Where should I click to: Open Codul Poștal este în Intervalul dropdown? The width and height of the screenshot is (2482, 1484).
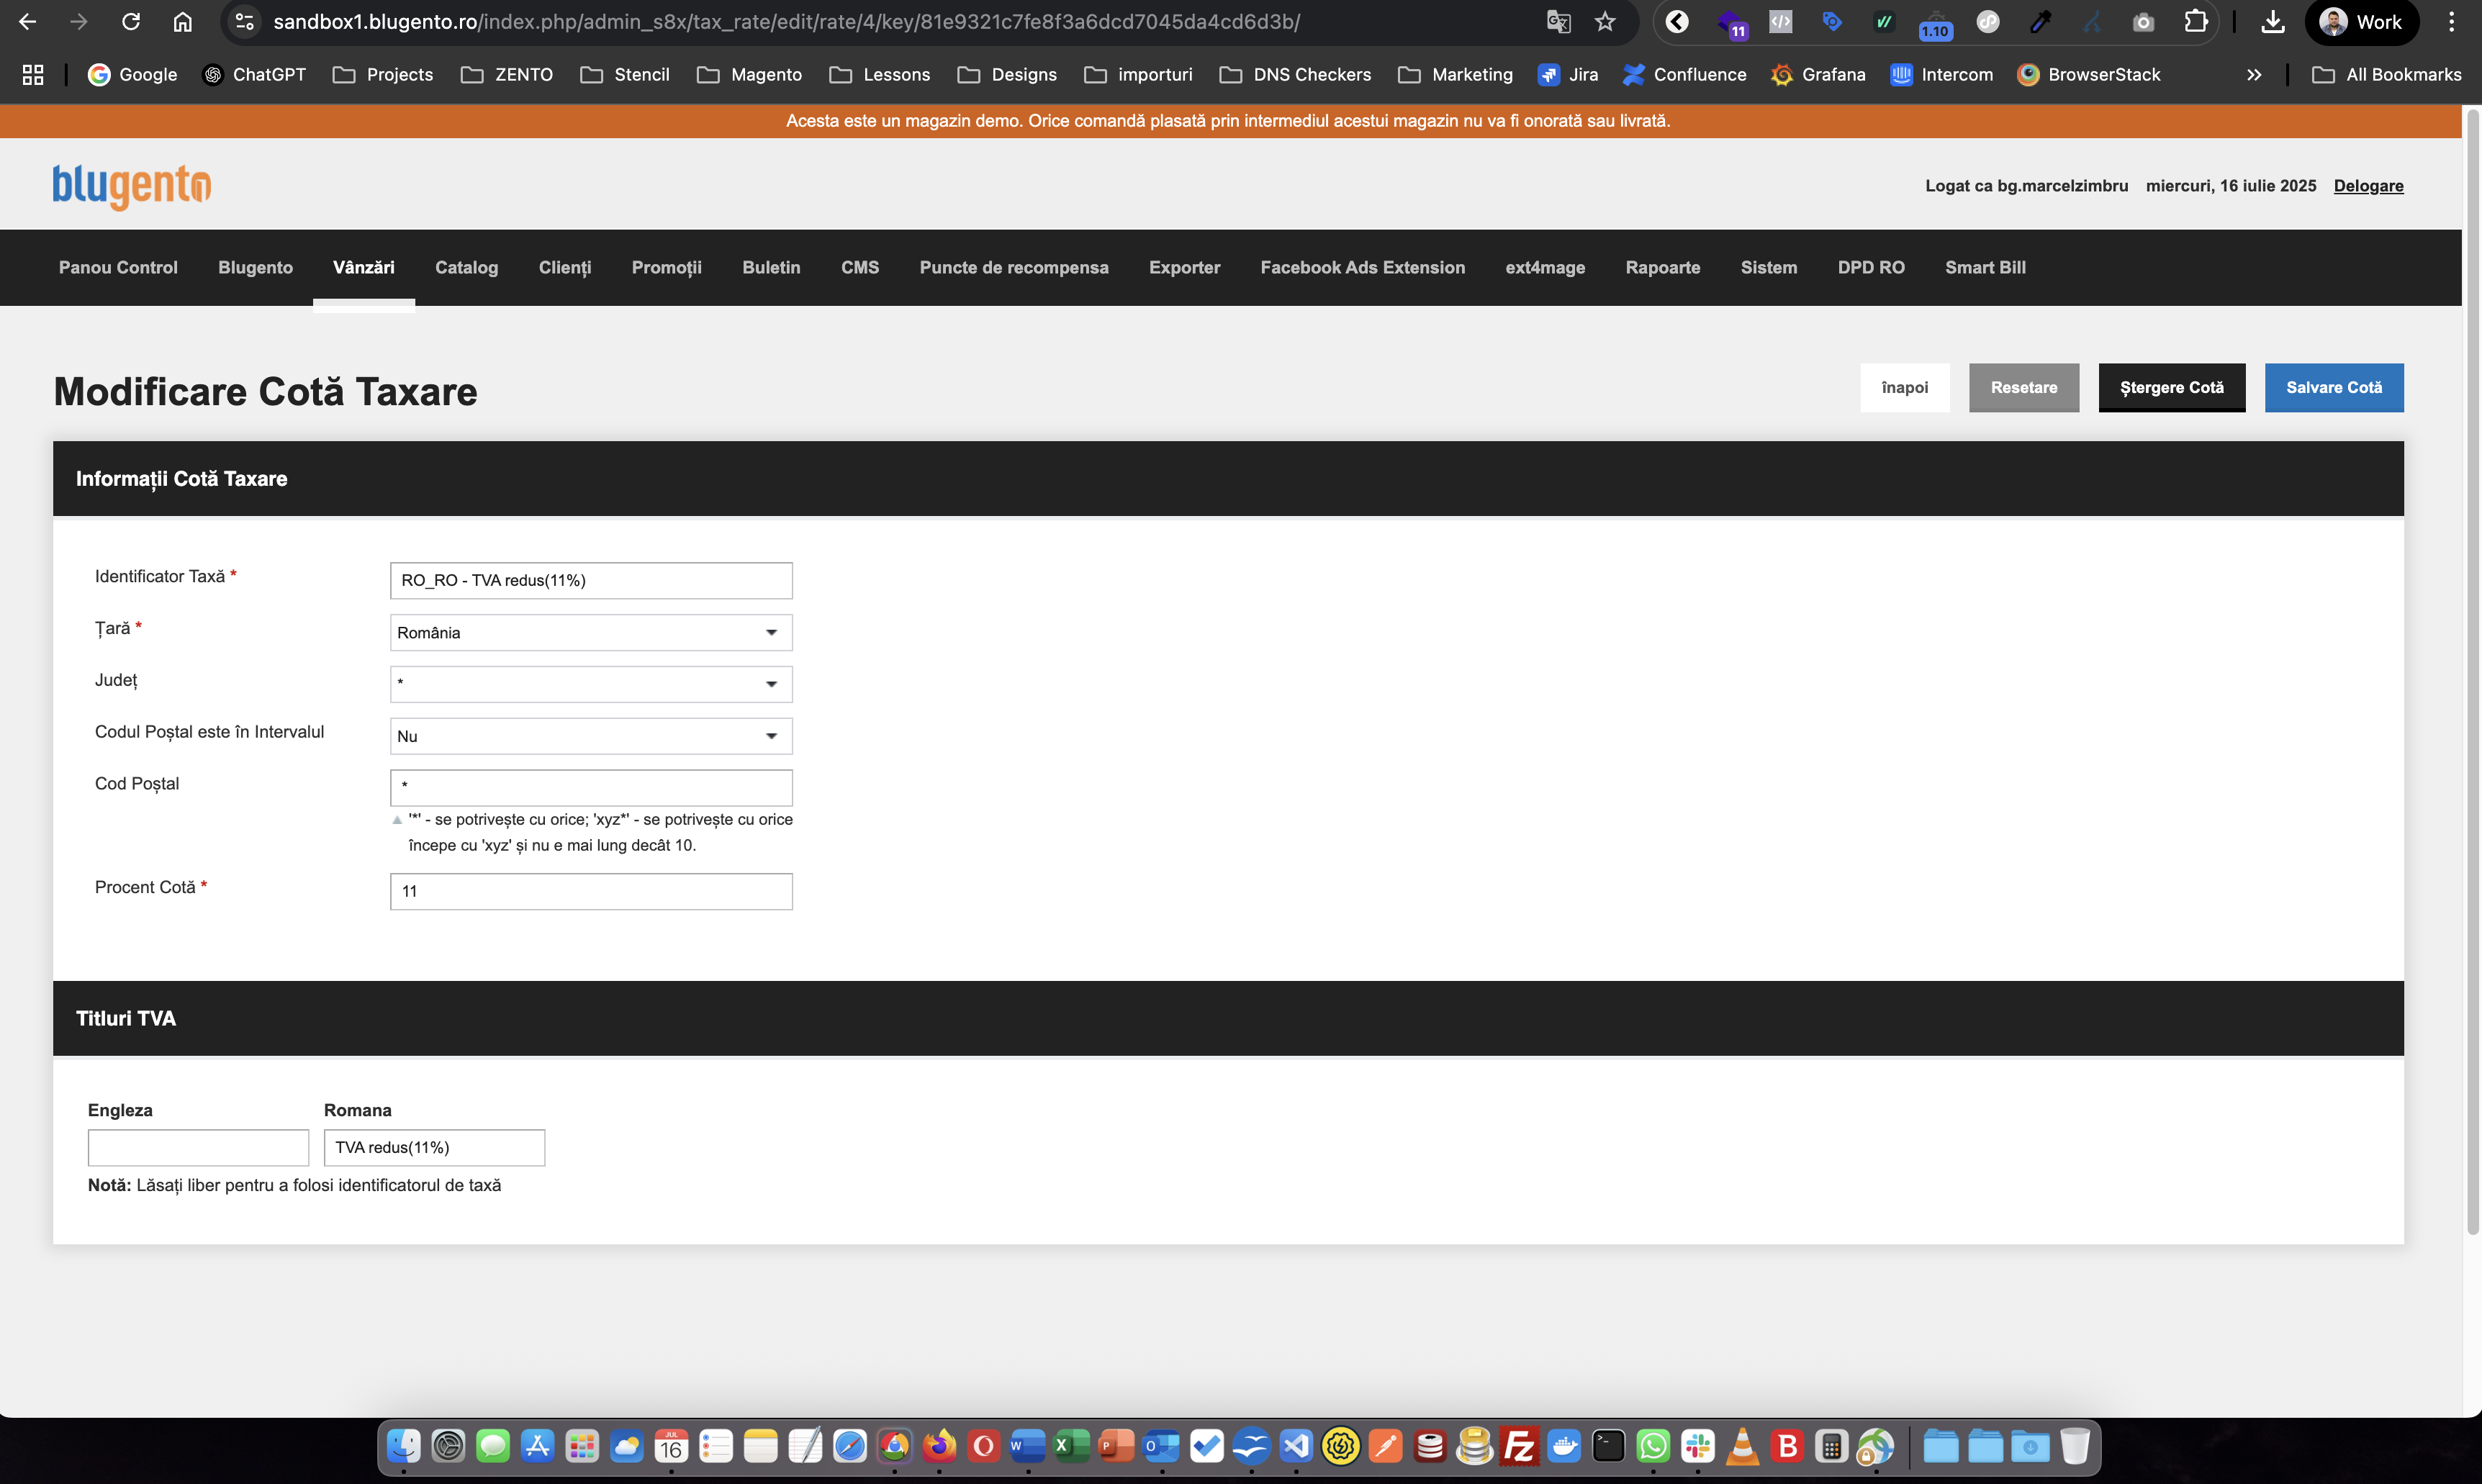pyautogui.click(x=591, y=736)
